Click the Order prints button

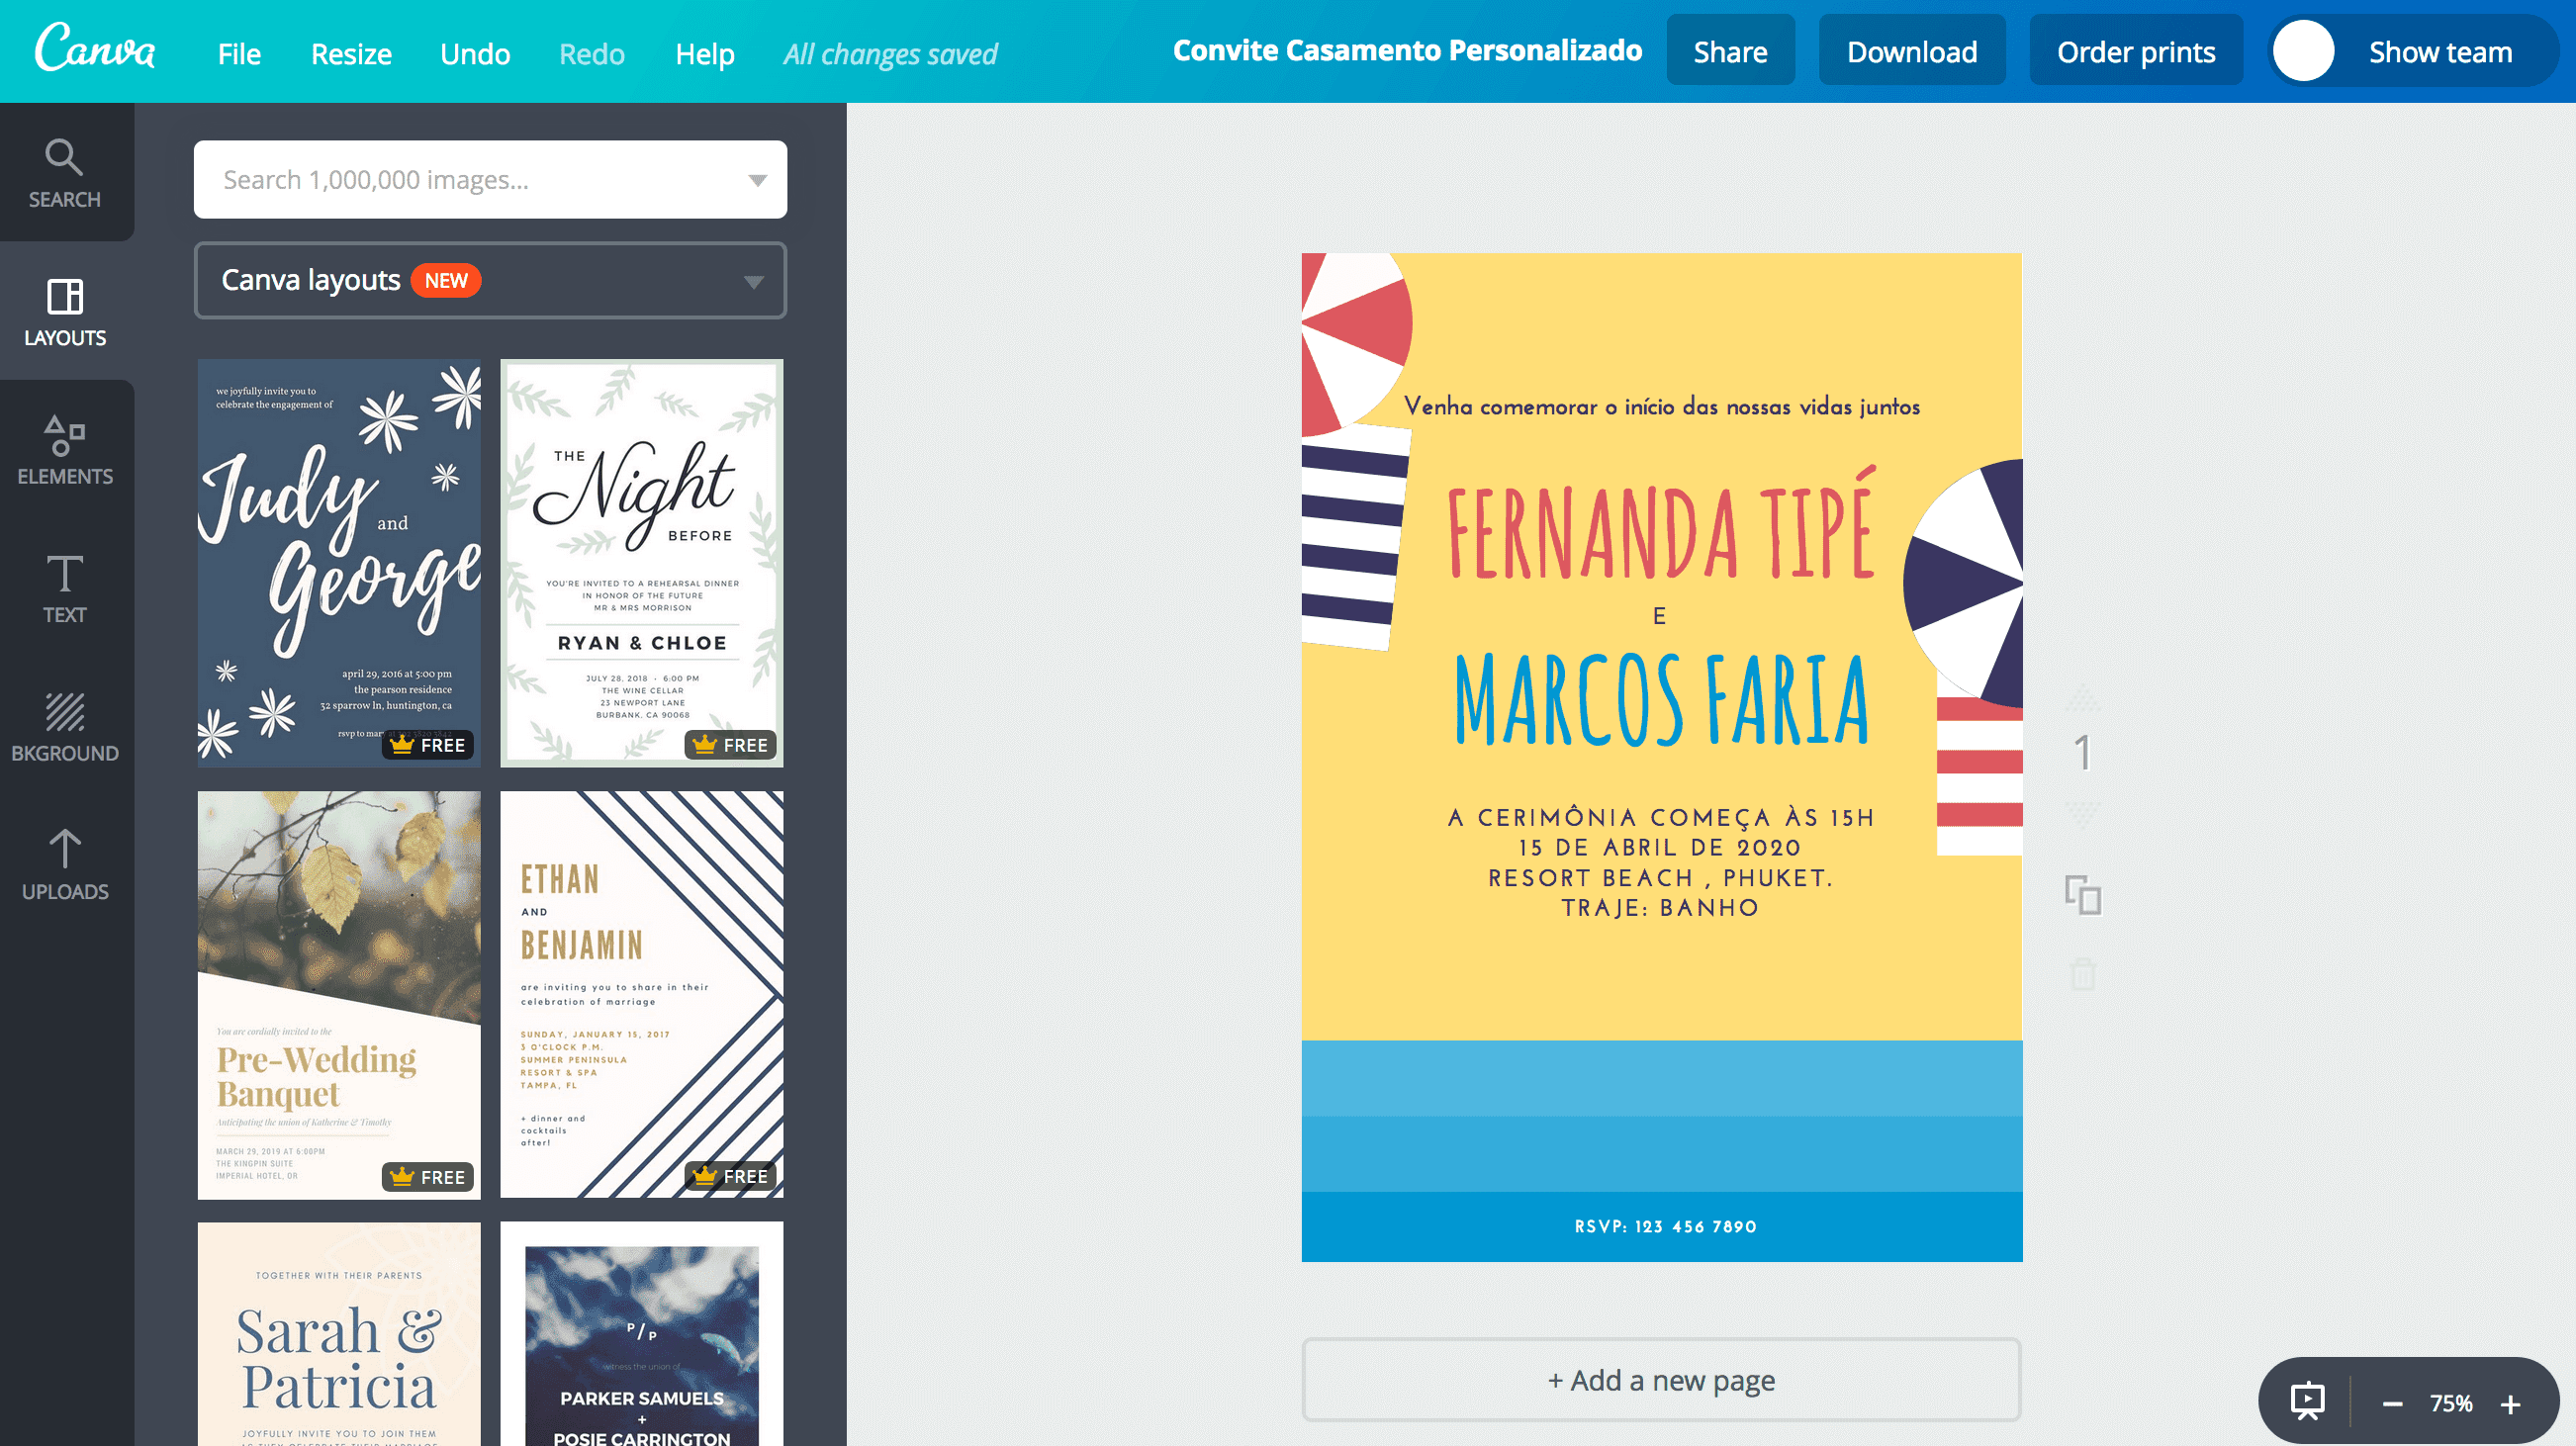(2136, 51)
